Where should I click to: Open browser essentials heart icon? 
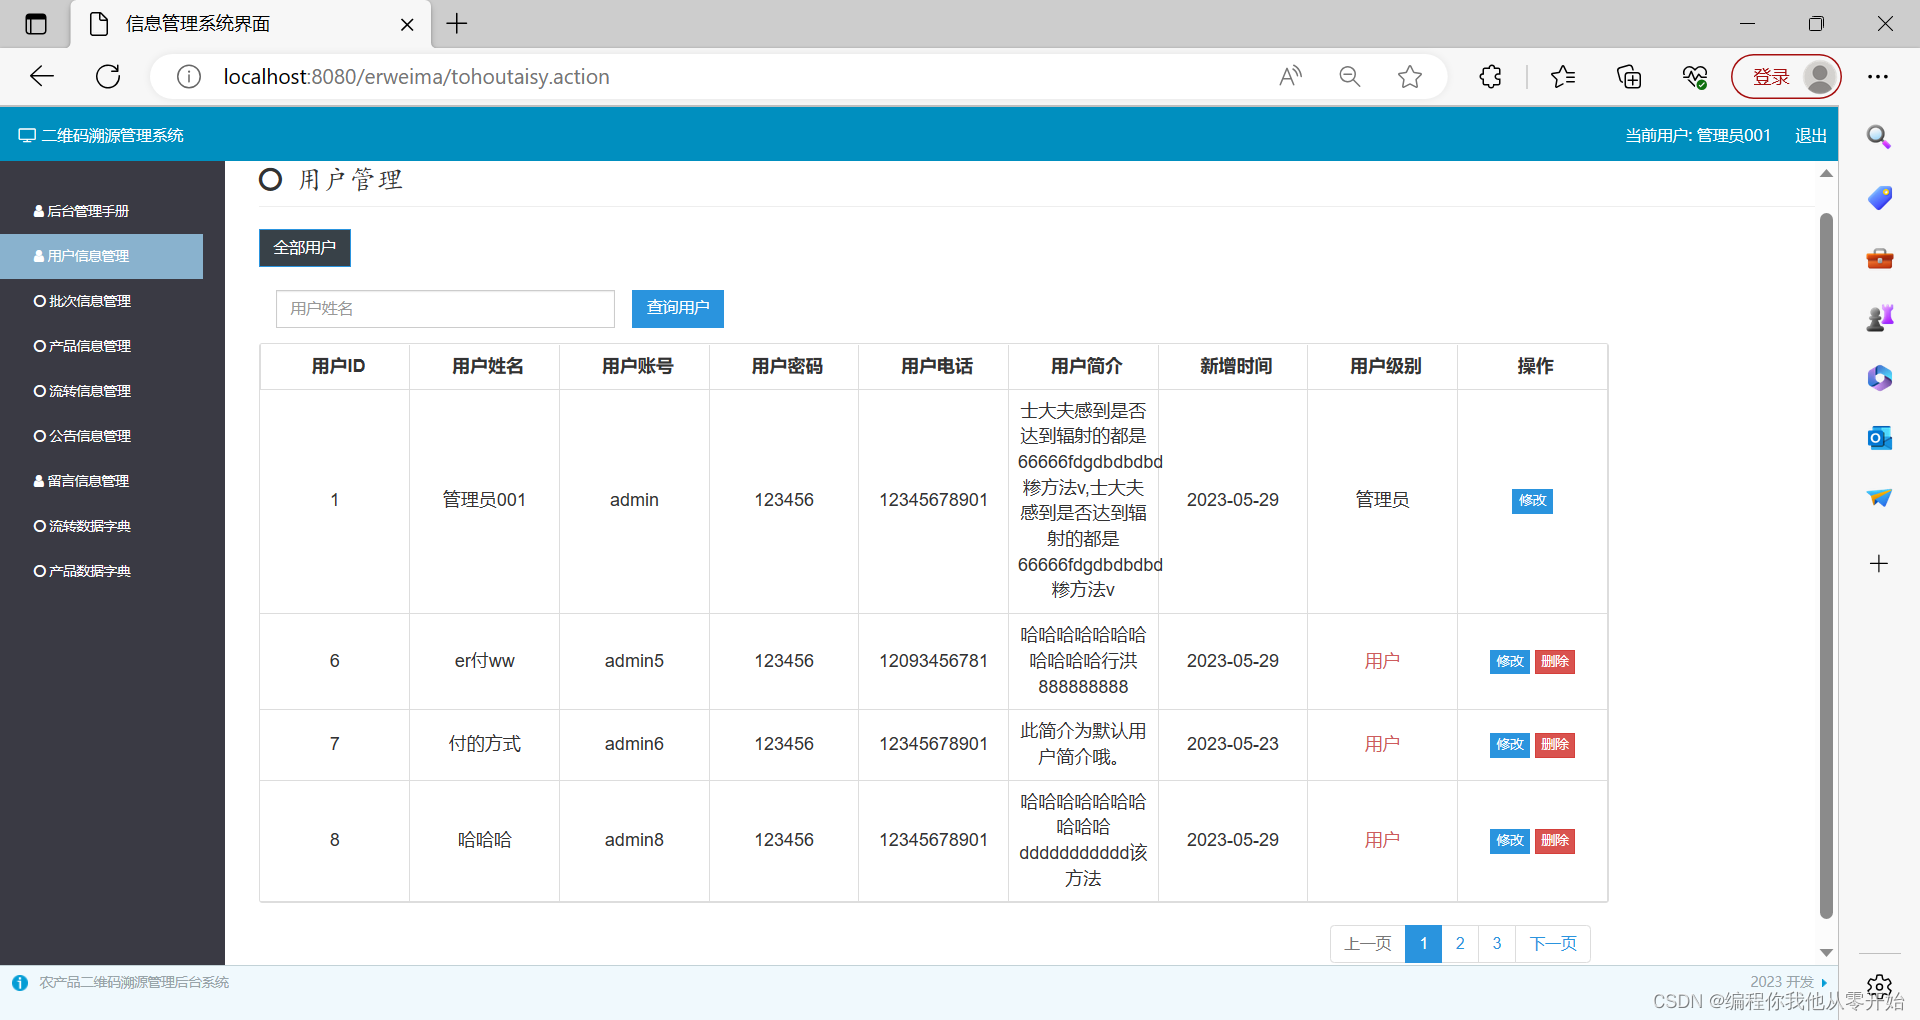(1695, 77)
